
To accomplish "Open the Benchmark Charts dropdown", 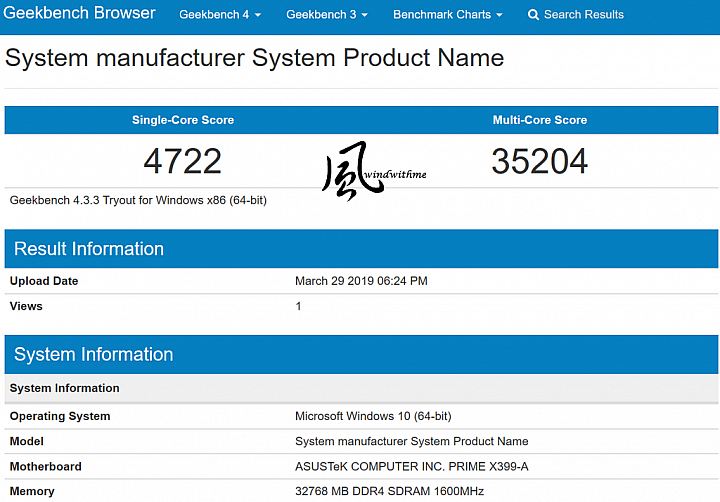I will (448, 15).
